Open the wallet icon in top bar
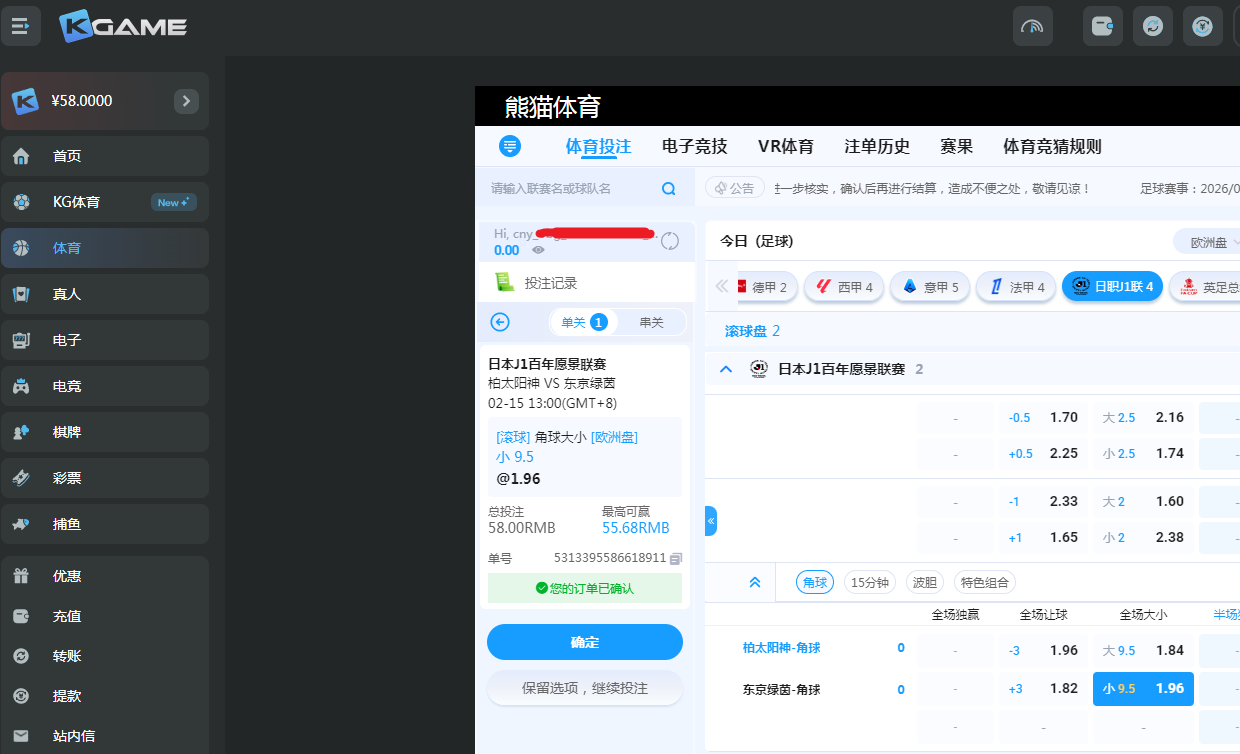The height and width of the screenshot is (754, 1240). click(1102, 26)
